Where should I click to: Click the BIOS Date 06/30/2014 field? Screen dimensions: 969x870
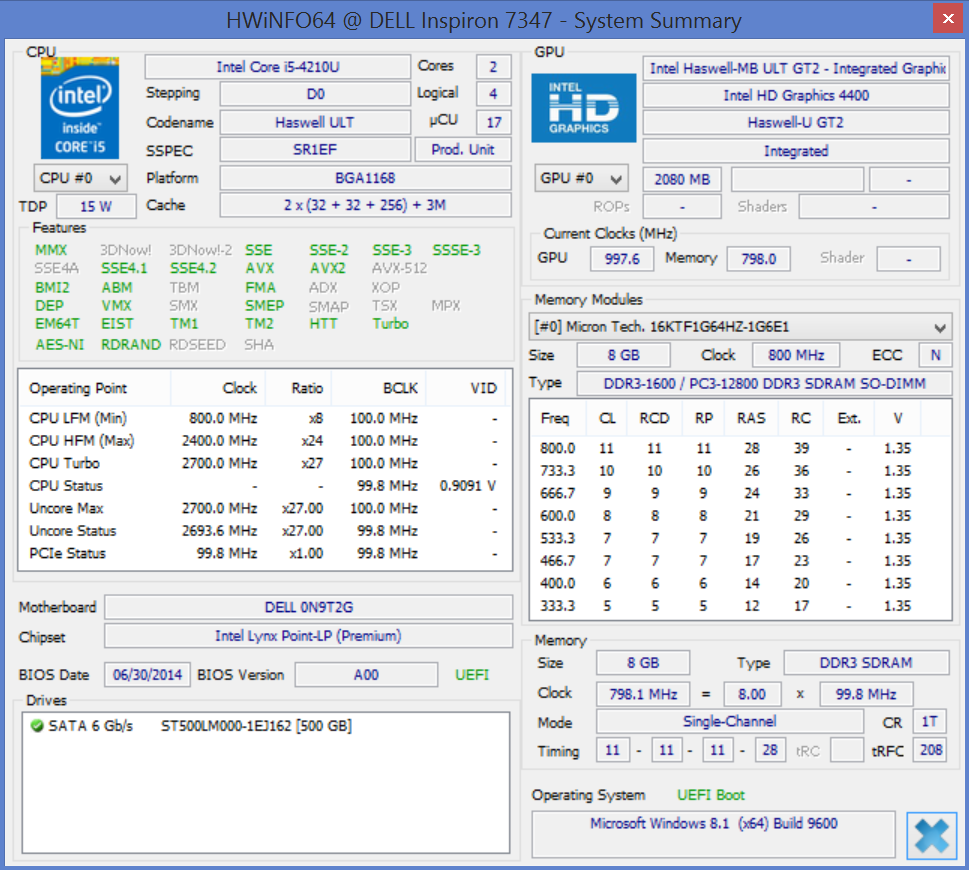(148, 675)
